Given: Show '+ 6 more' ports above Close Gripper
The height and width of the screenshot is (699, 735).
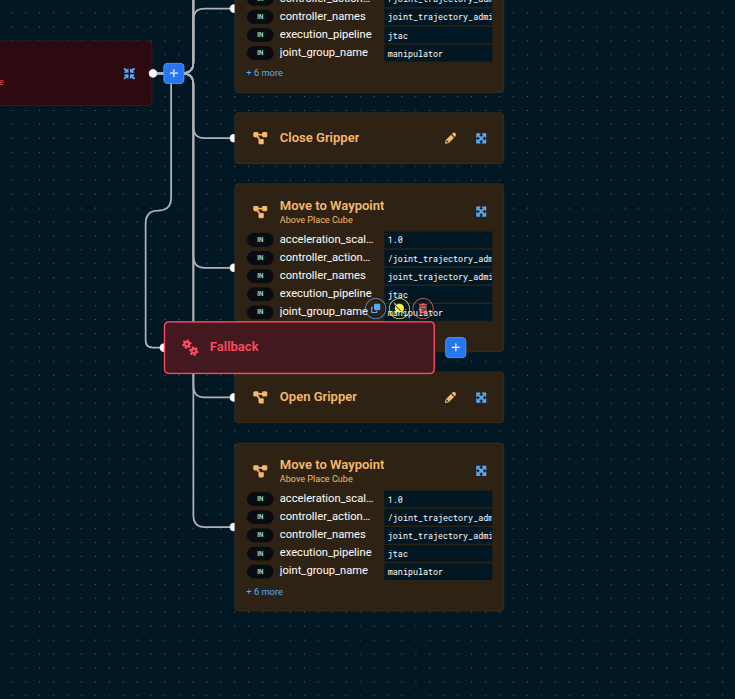Looking at the screenshot, I should point(264,73).
